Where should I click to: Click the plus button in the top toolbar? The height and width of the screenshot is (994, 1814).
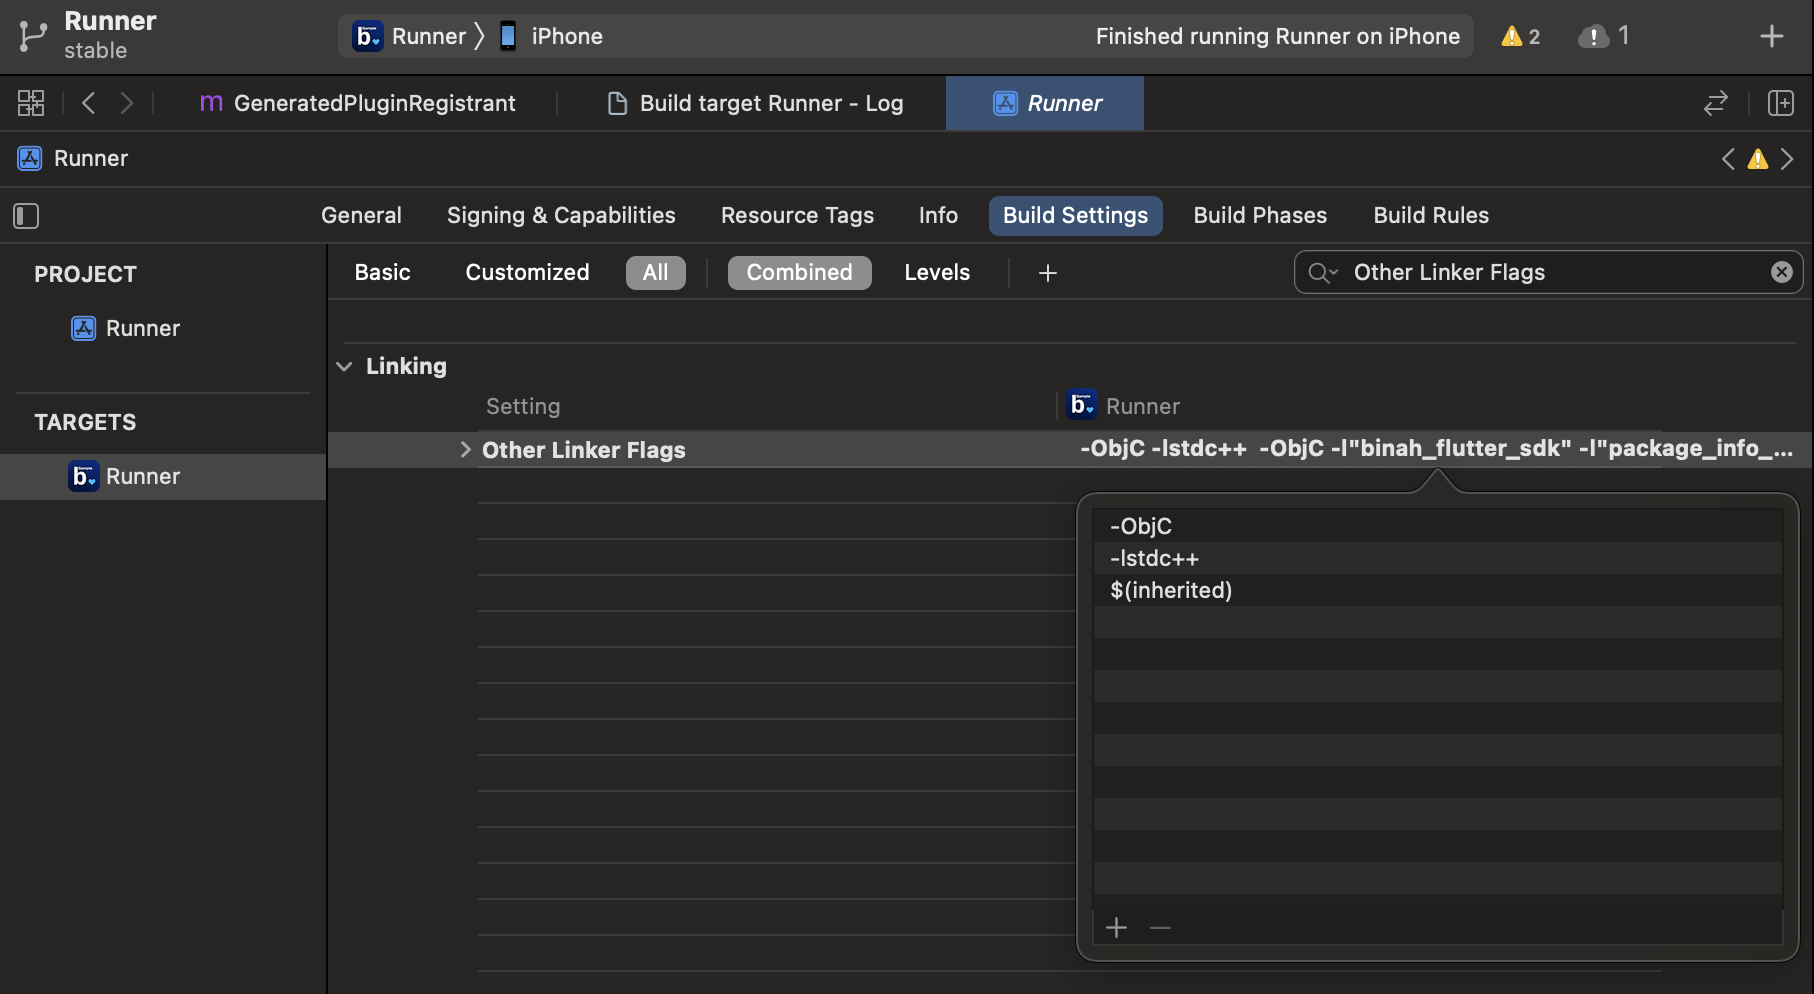(x=1771, y=36)
